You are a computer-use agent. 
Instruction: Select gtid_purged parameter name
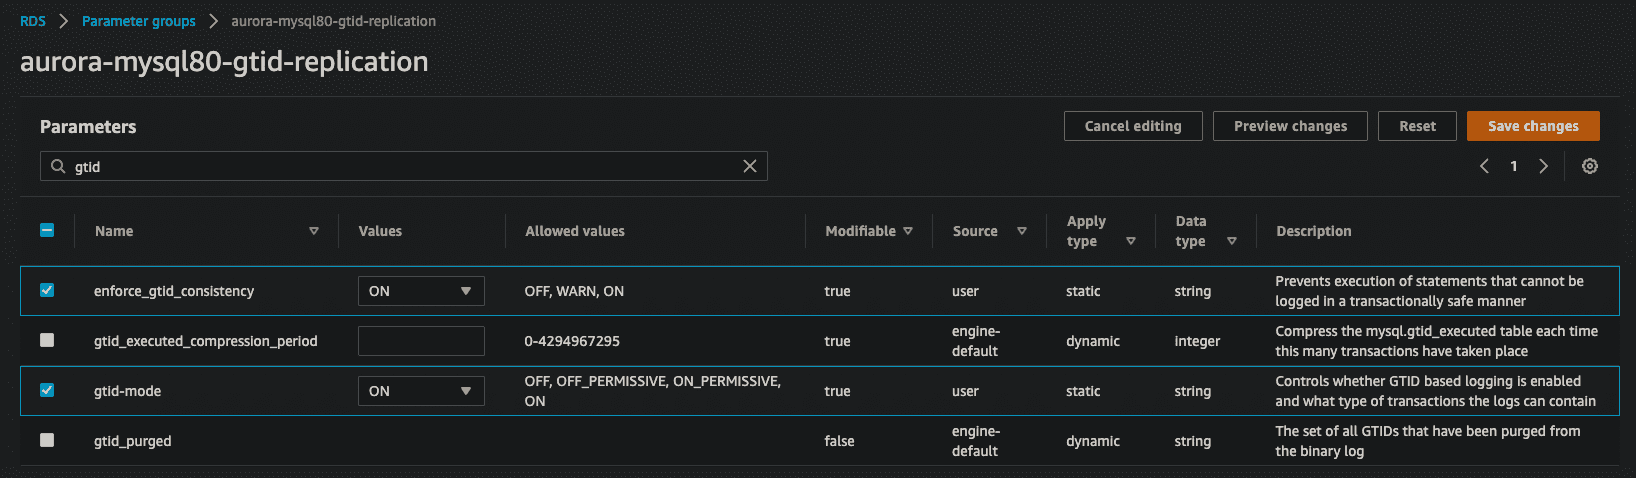click(x=133, y=441)
